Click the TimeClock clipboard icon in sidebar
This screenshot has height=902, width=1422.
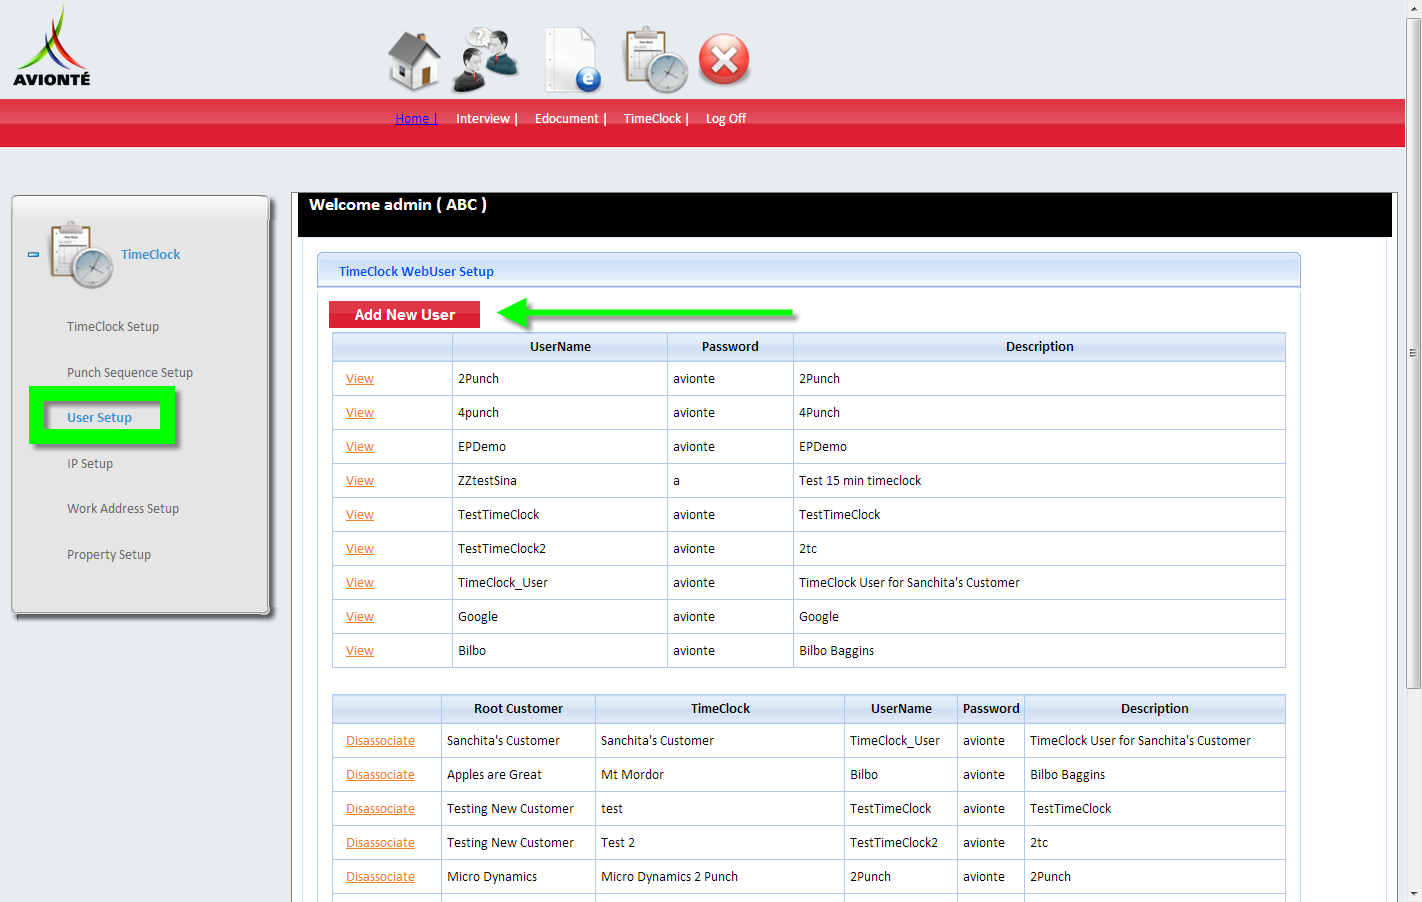(x=82, y=255)
